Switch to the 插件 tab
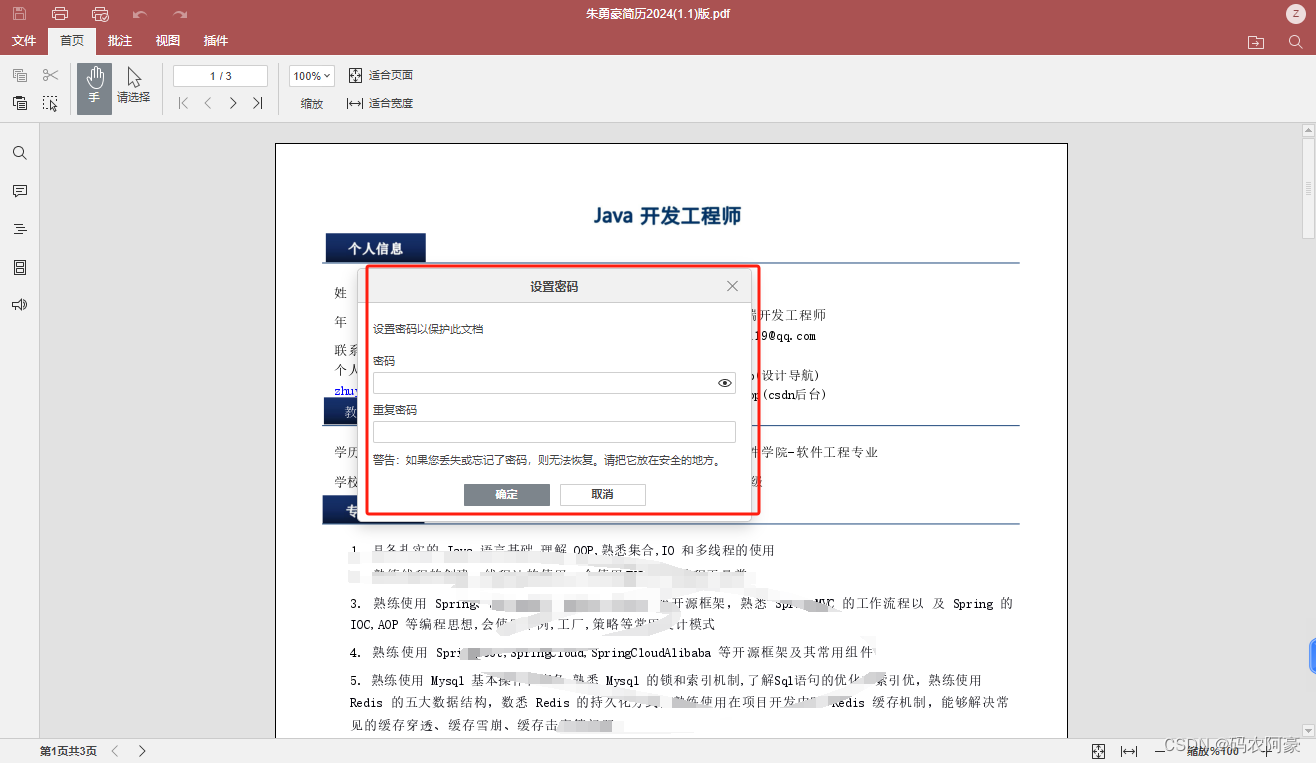 (x=216, y=41)
